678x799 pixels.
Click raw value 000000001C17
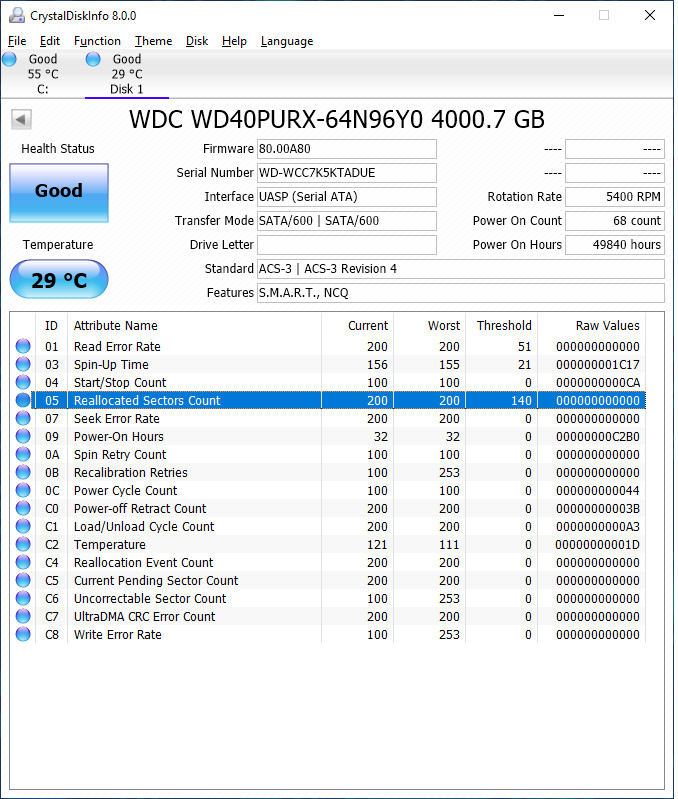pos(598,364)
